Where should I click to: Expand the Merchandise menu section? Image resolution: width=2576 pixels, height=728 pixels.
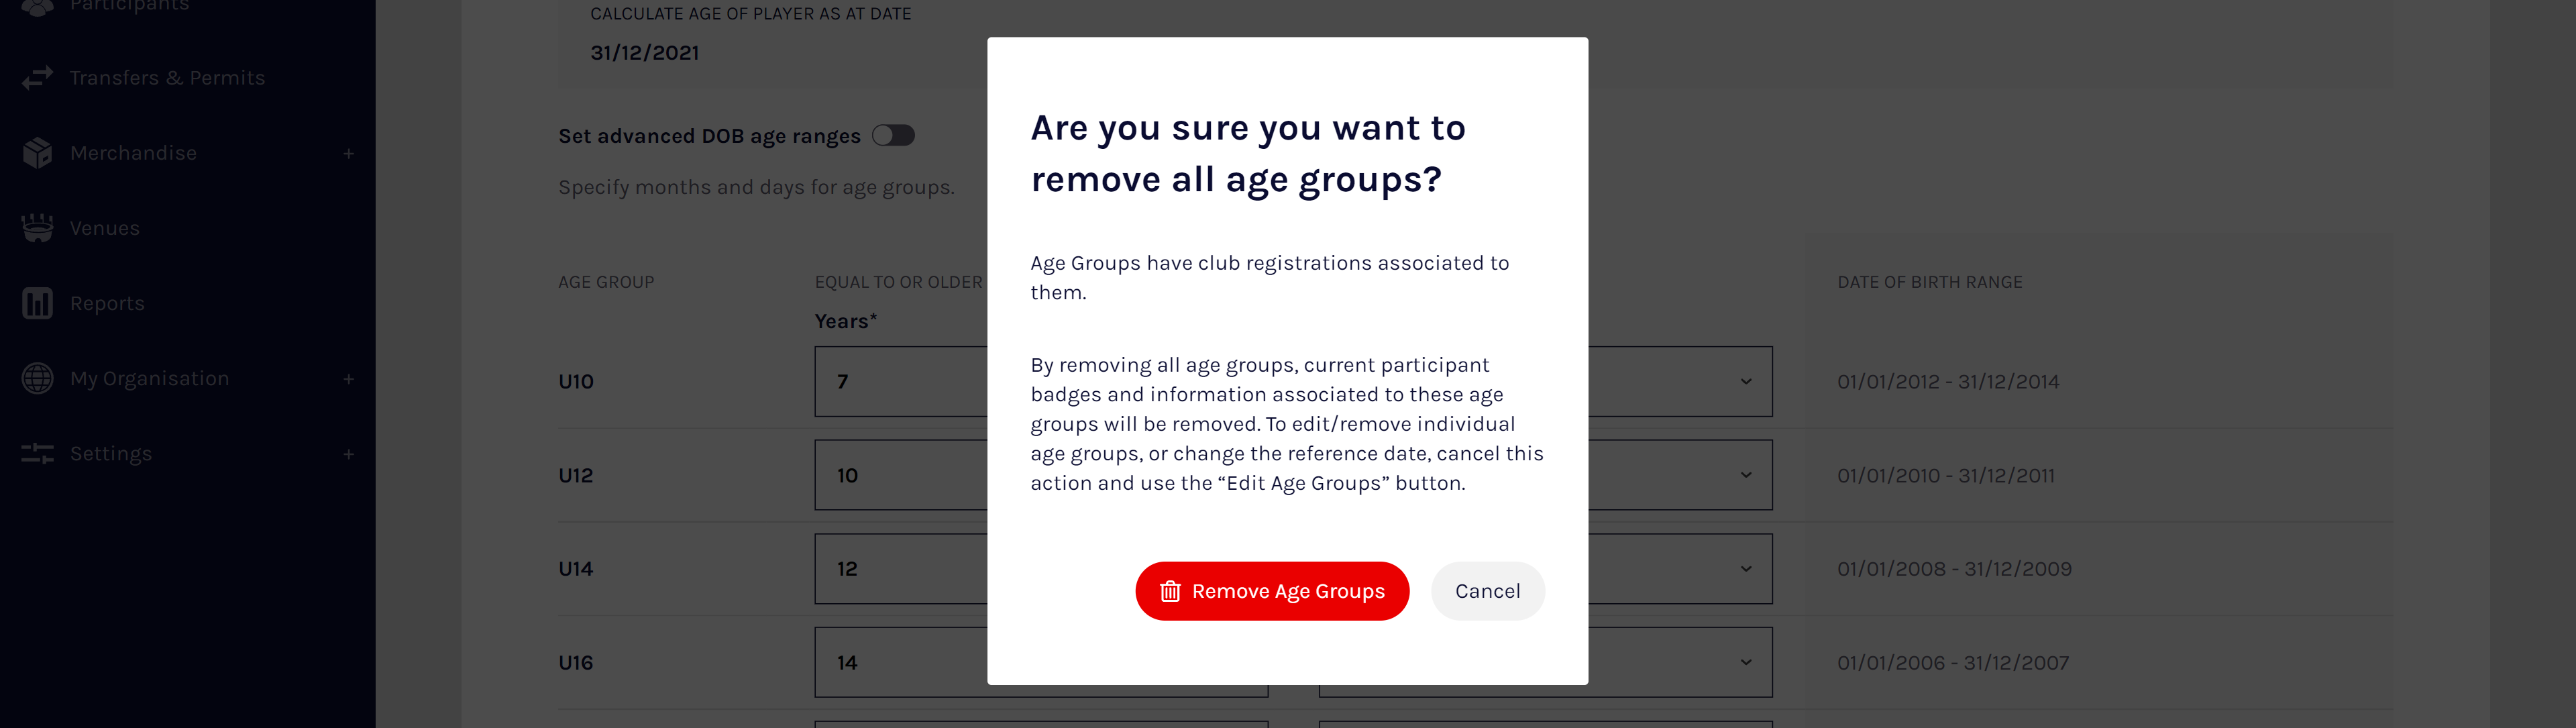(x=348, y=152)
